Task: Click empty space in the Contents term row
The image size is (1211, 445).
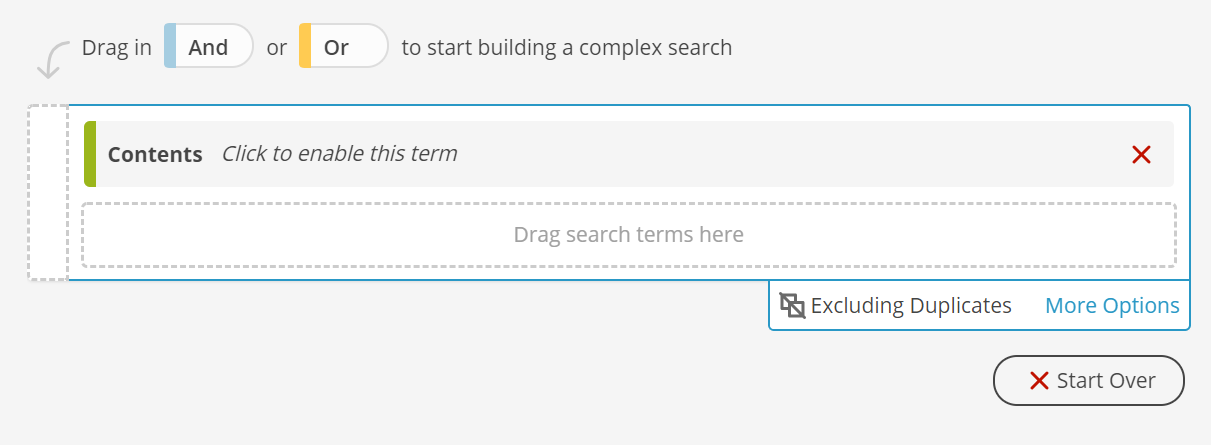Action: [x=790, y=154]
